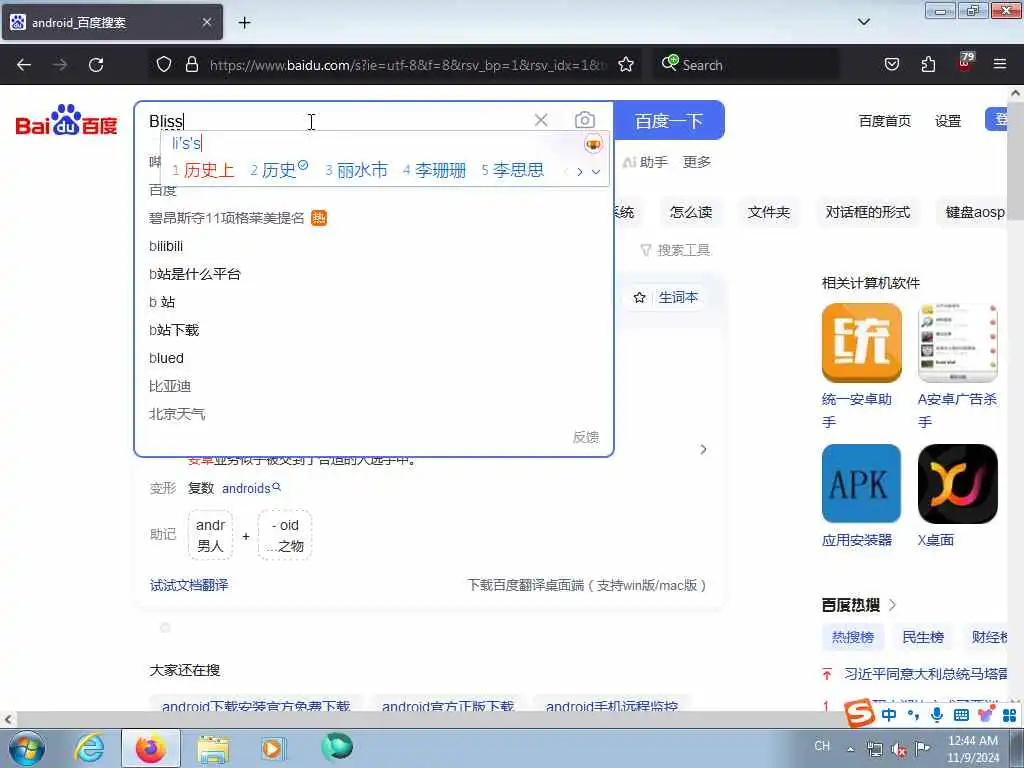Reload the page with refresh icon

click(x=96, y=65)
